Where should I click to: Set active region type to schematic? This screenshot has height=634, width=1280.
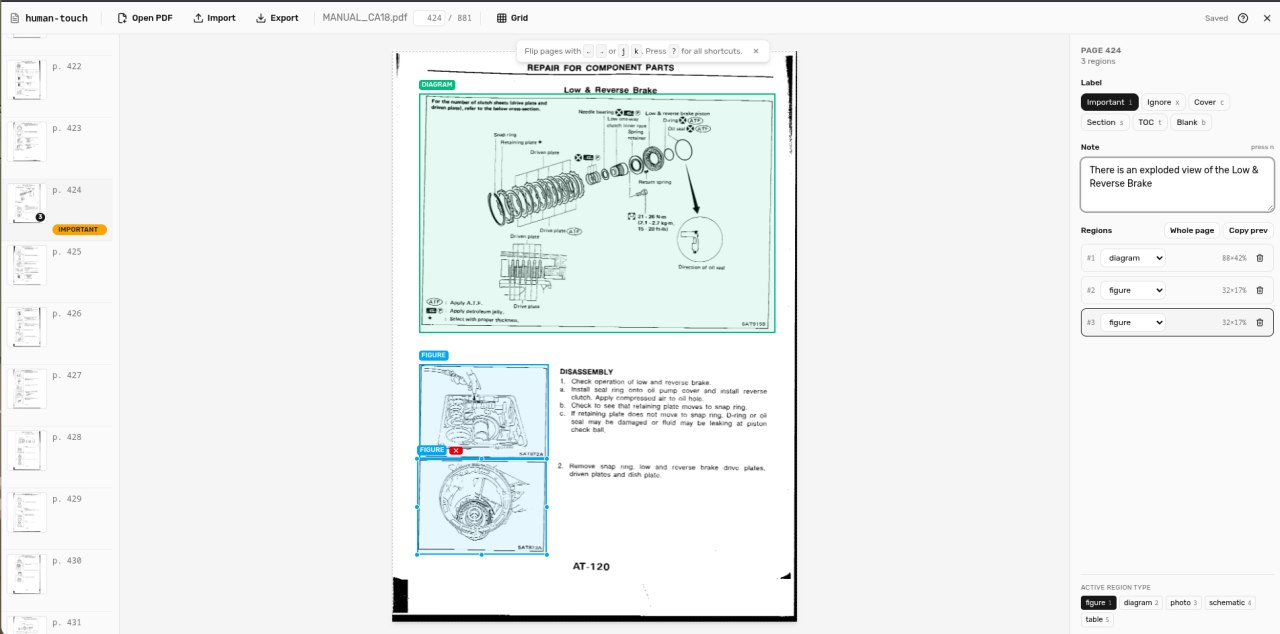[1229, 603]
